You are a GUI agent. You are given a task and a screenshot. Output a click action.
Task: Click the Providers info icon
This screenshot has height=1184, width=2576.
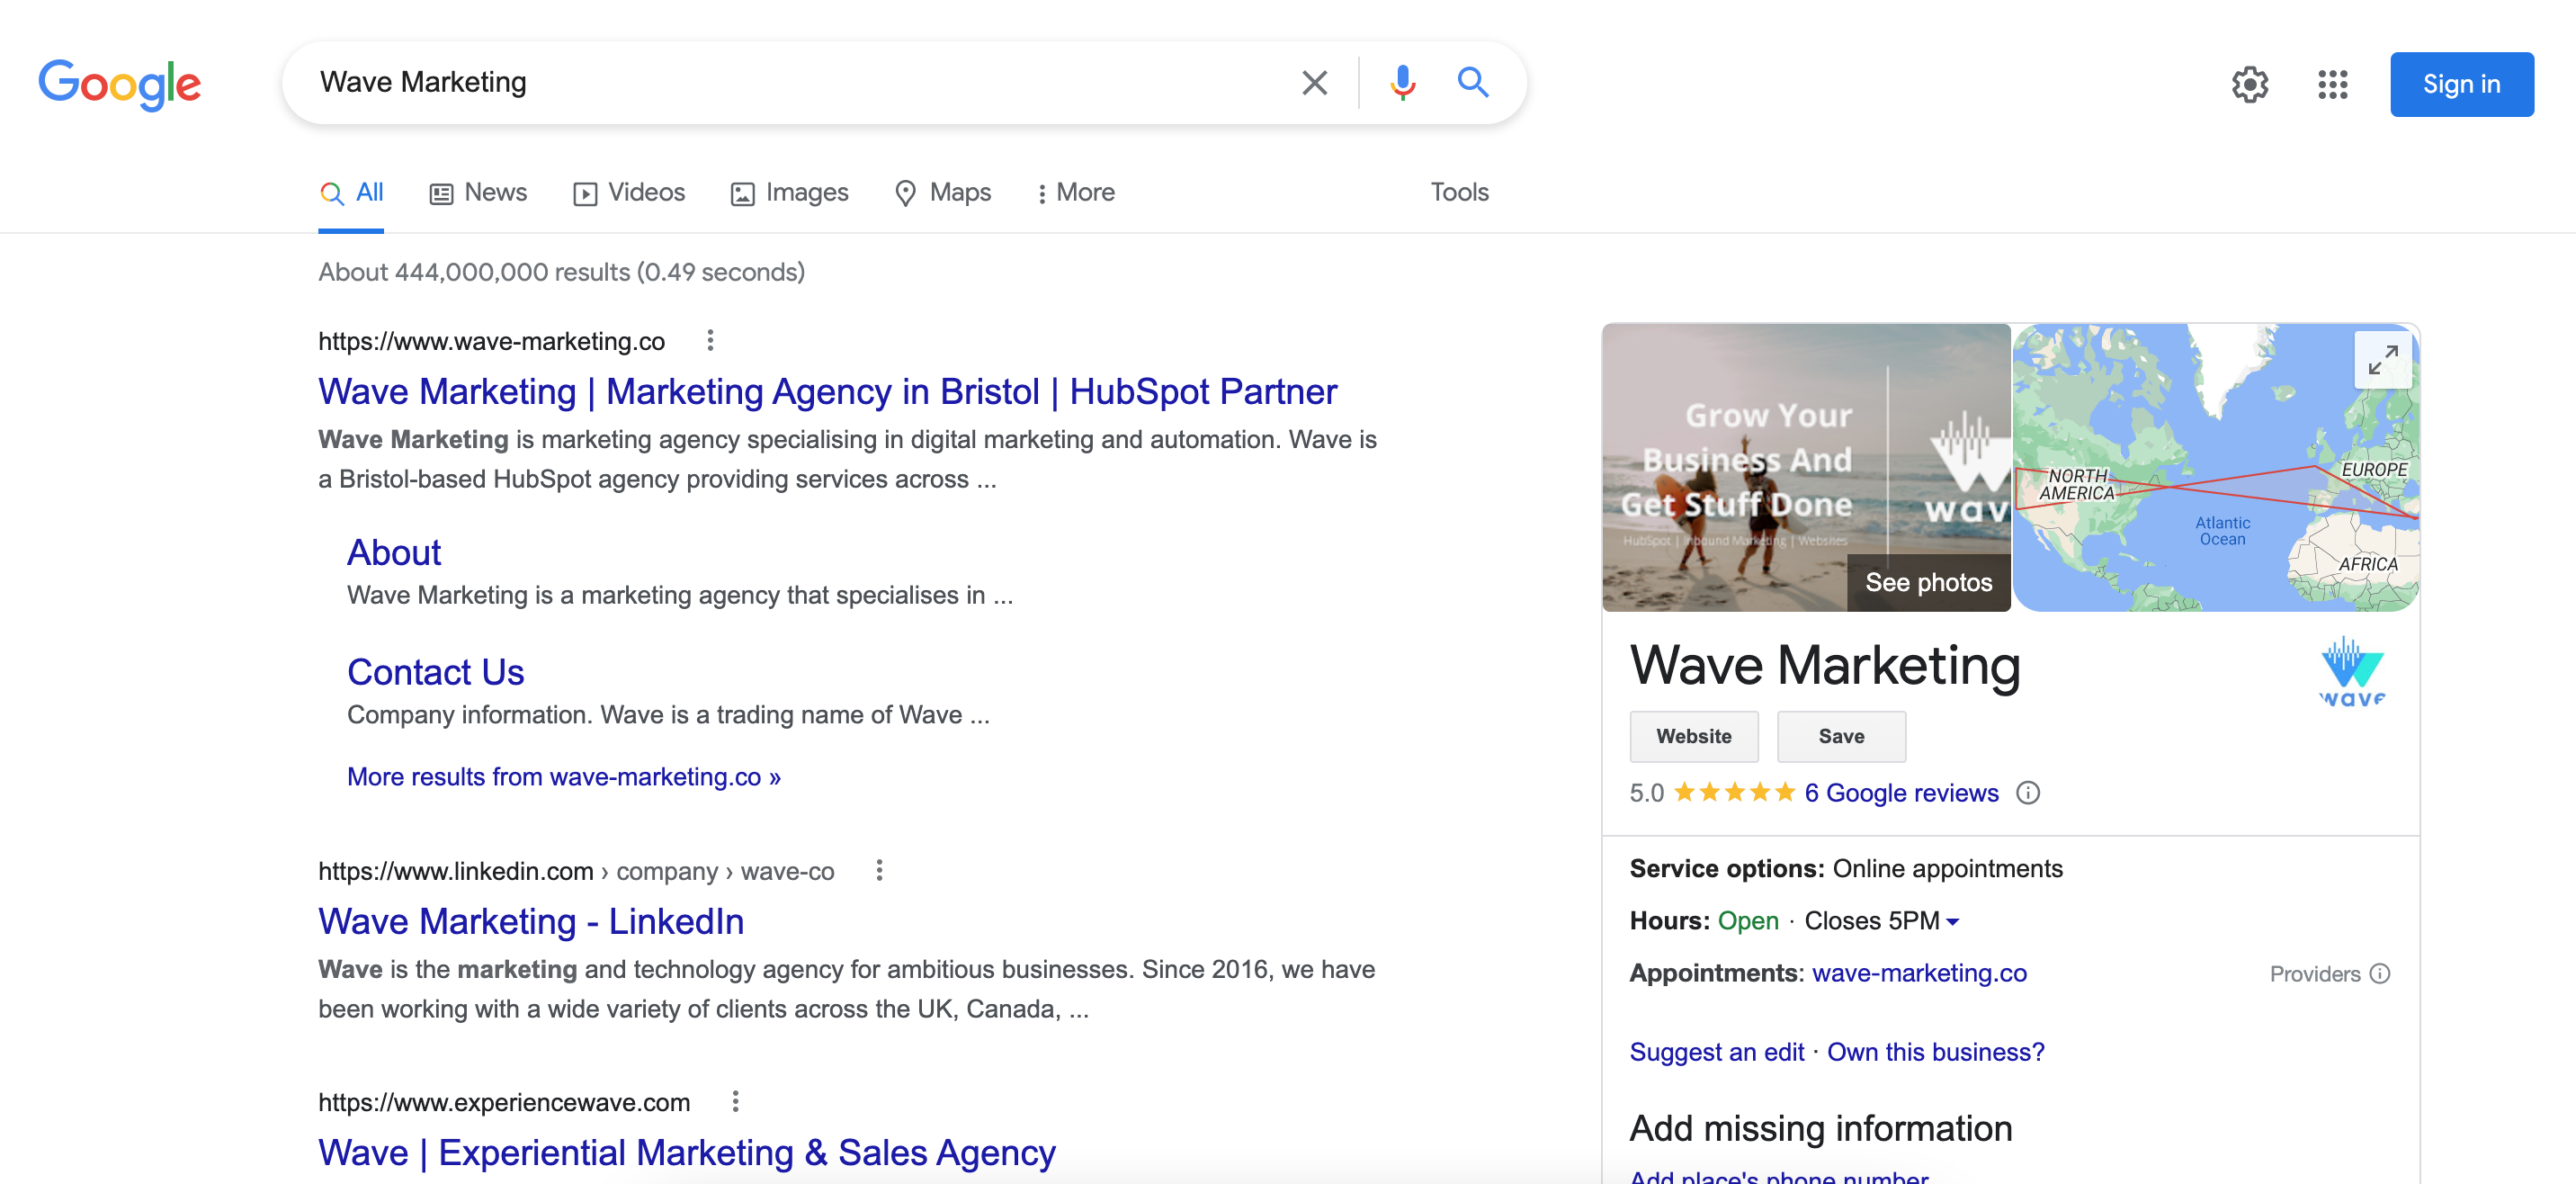[x=2380, y=974]
